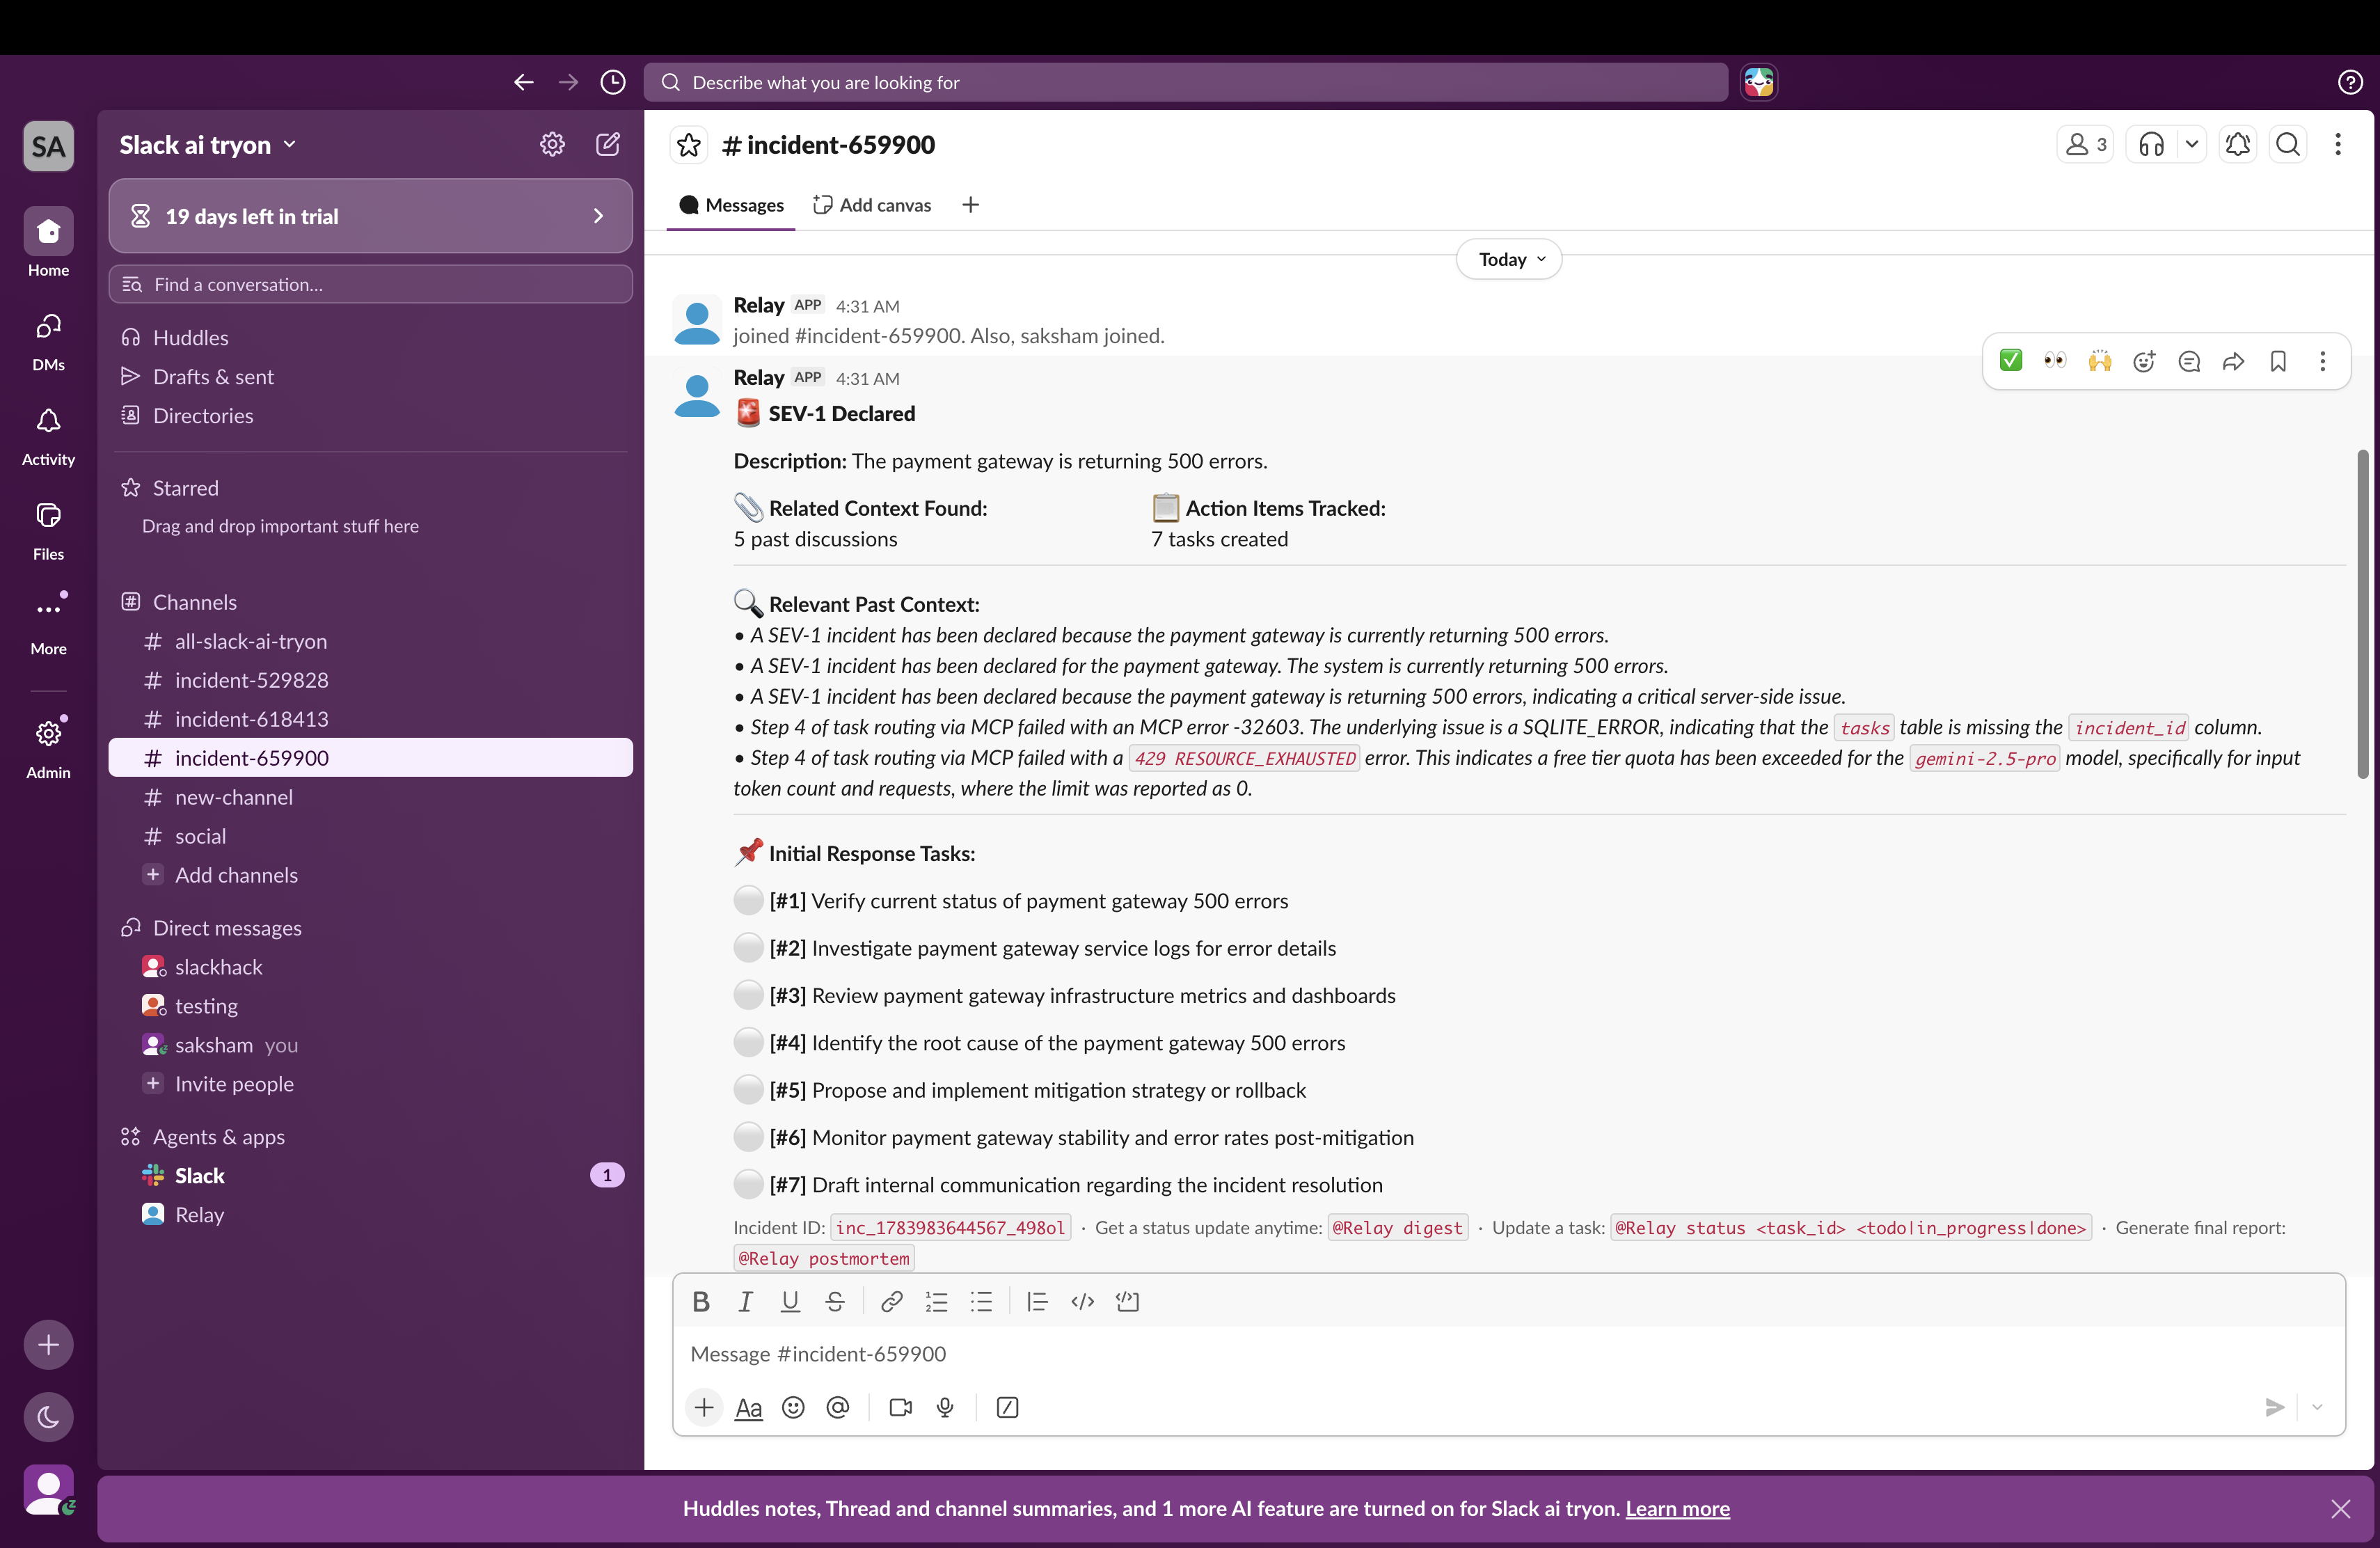React with eyes emoji
This screenshot has height=1548, width=2380.
(x=2055, y=361)
